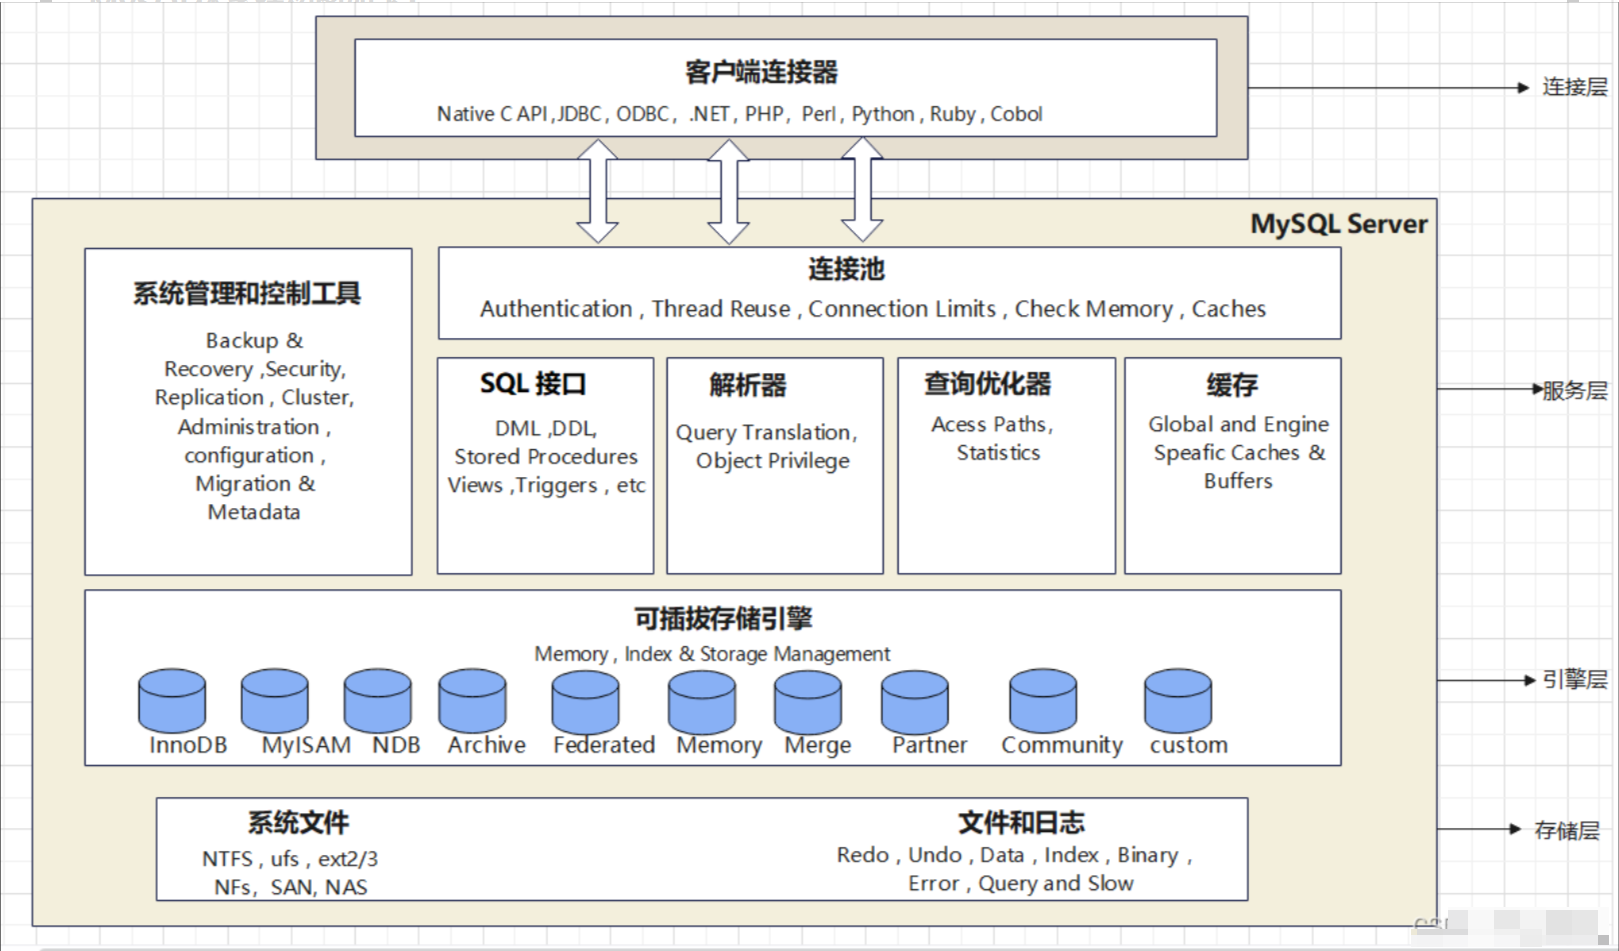Select the Acess Paths, Statistics text
This screenshot has width=1619, height=951.
tap(993, 438)
